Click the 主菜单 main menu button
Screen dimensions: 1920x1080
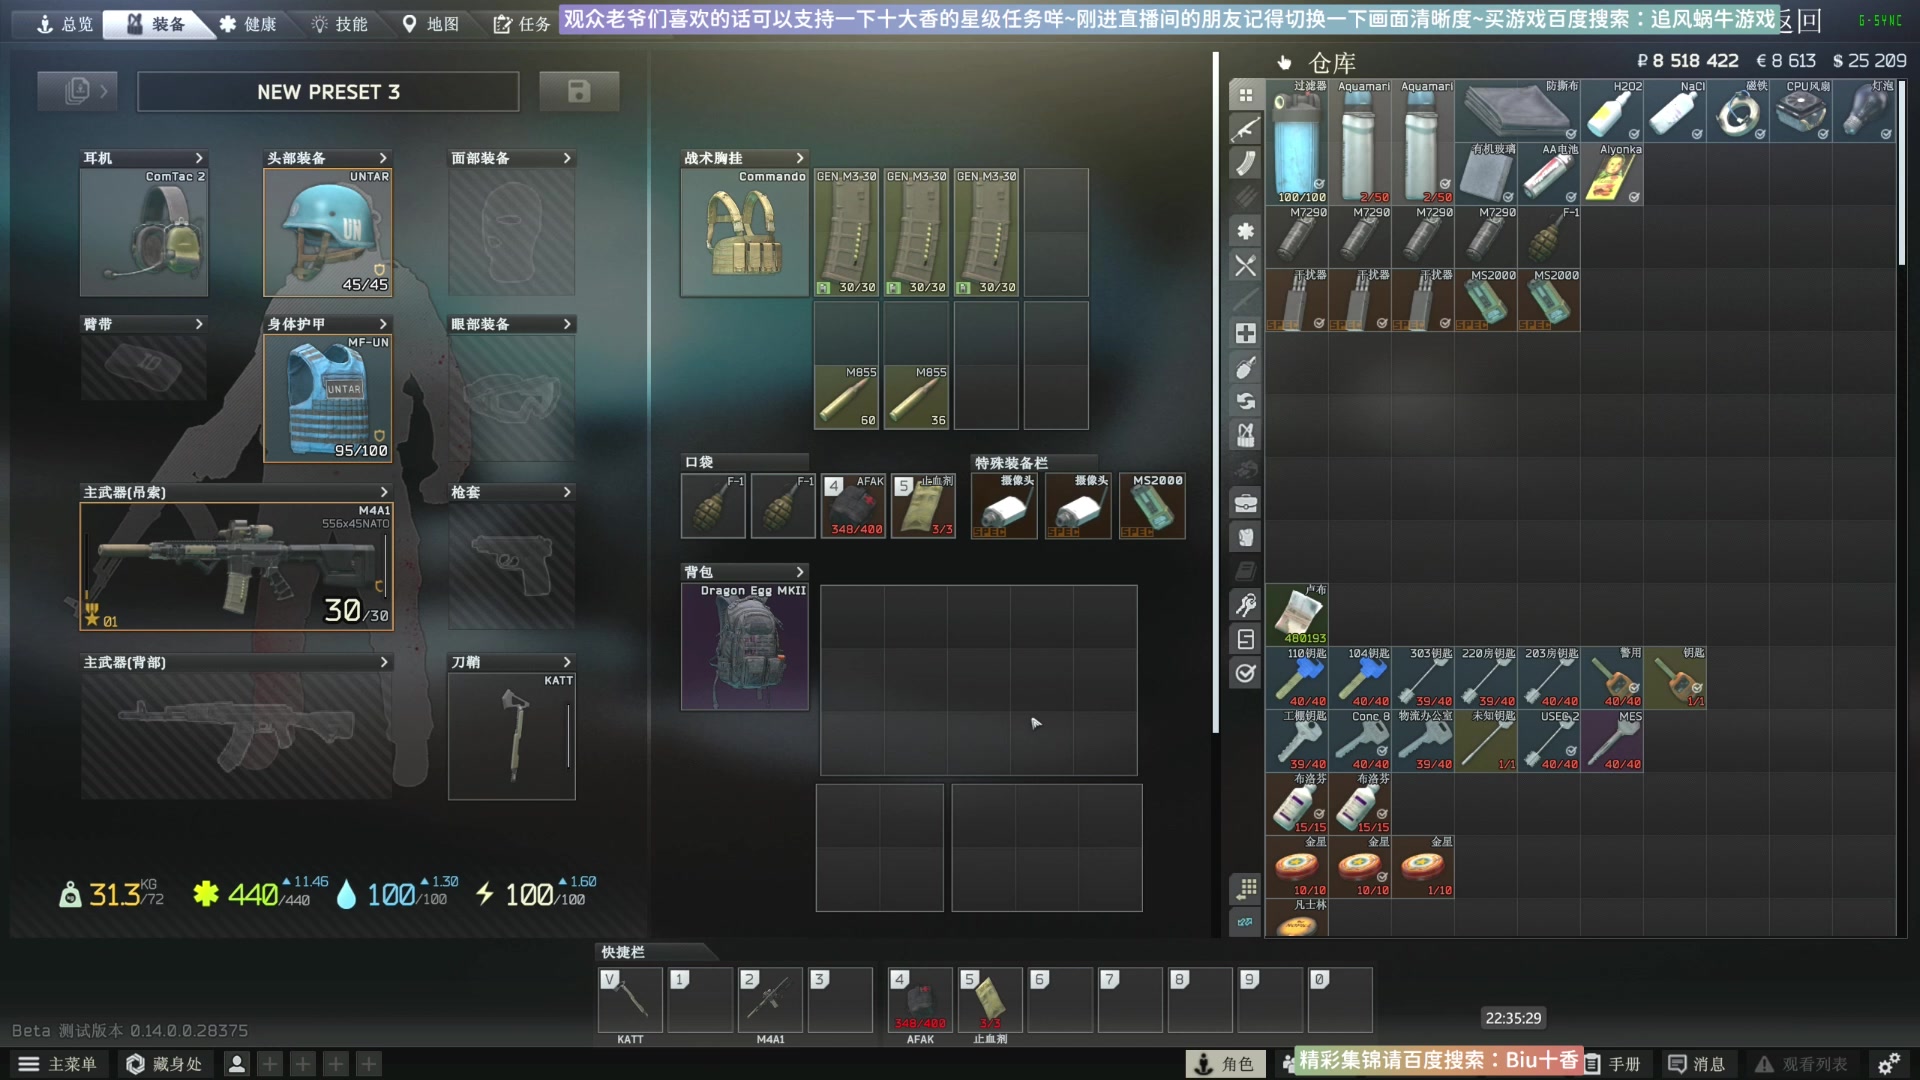[x=58, y=1064]
